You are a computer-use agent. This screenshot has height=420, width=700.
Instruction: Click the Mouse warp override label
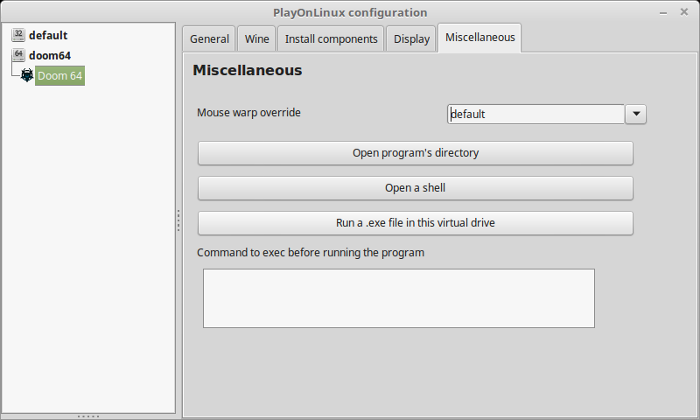[x=249, y=112]
